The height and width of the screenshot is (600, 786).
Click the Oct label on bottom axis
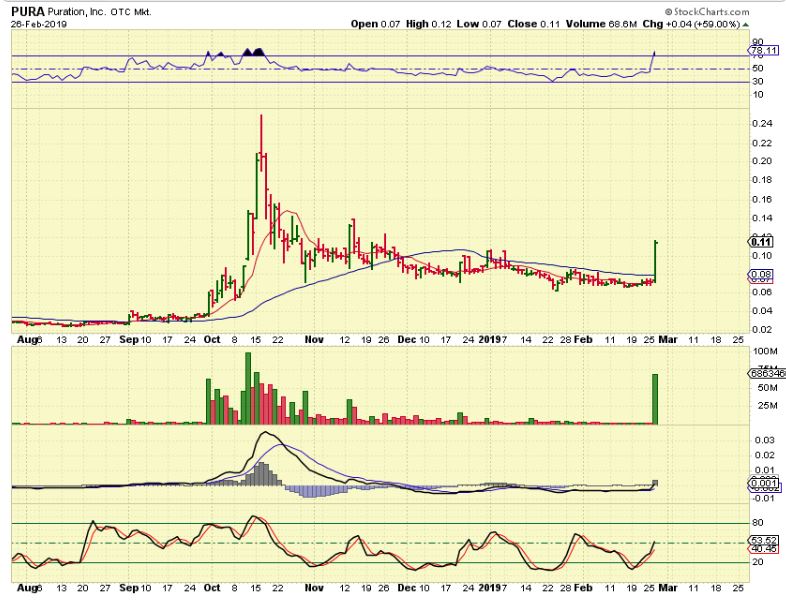pyautogui.click(x=212, y=588)
